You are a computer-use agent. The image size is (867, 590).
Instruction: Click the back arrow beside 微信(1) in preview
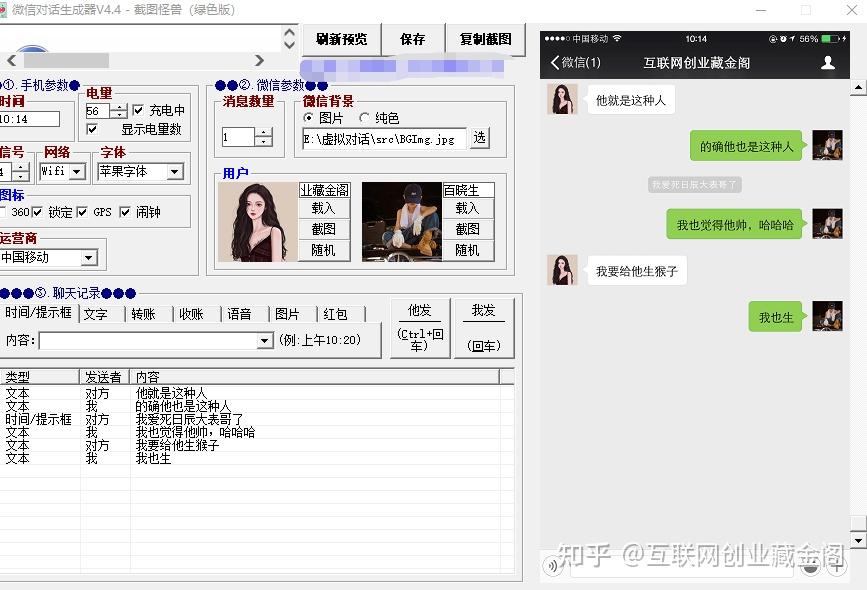[554, 61]
